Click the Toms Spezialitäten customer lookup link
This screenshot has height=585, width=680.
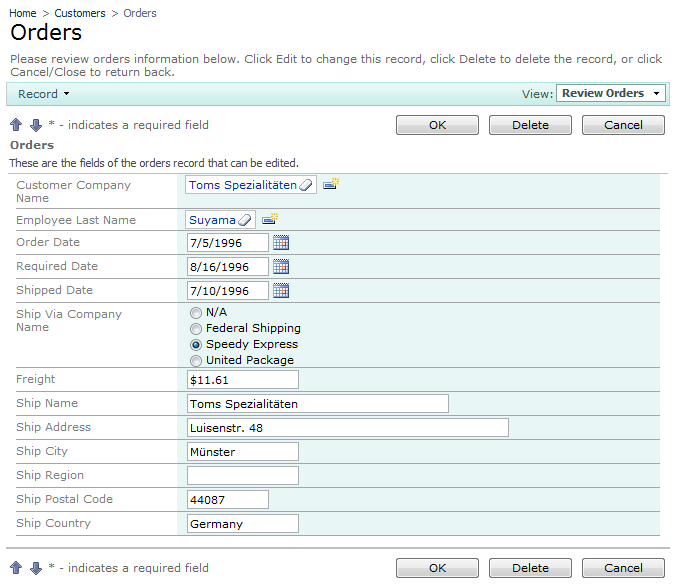point(243,185)
